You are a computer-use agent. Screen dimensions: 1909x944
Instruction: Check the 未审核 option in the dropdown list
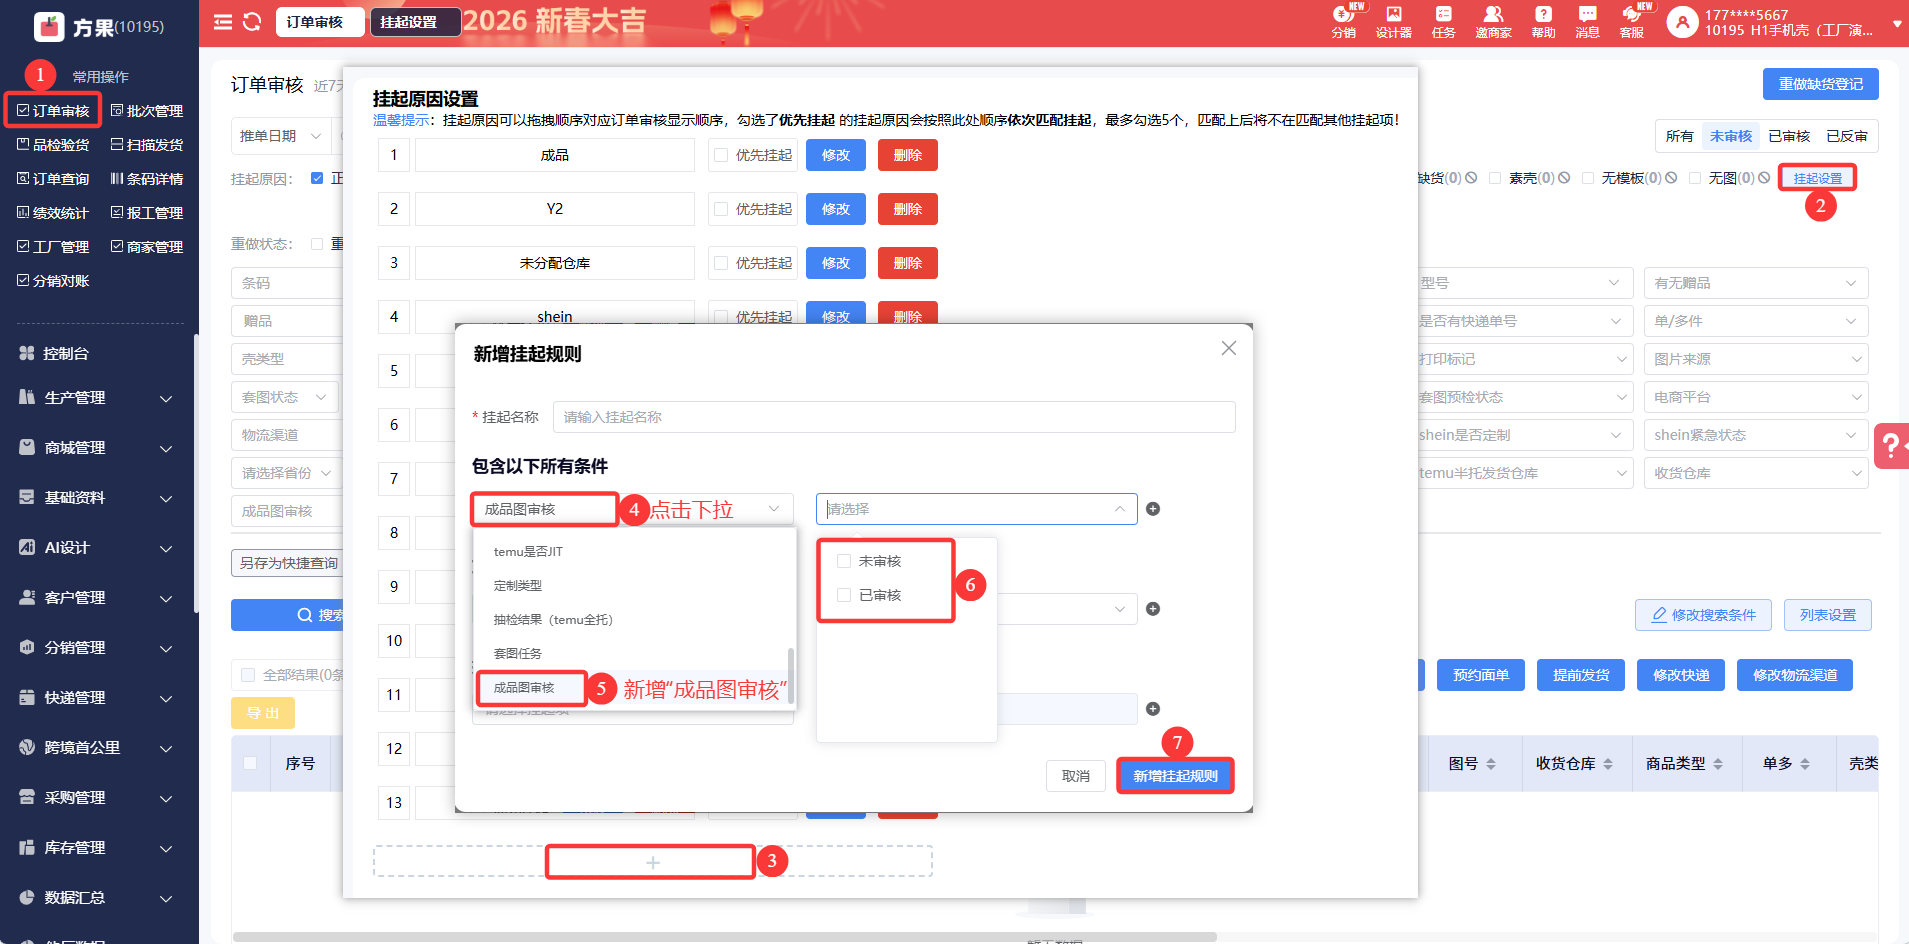point(844,561)
